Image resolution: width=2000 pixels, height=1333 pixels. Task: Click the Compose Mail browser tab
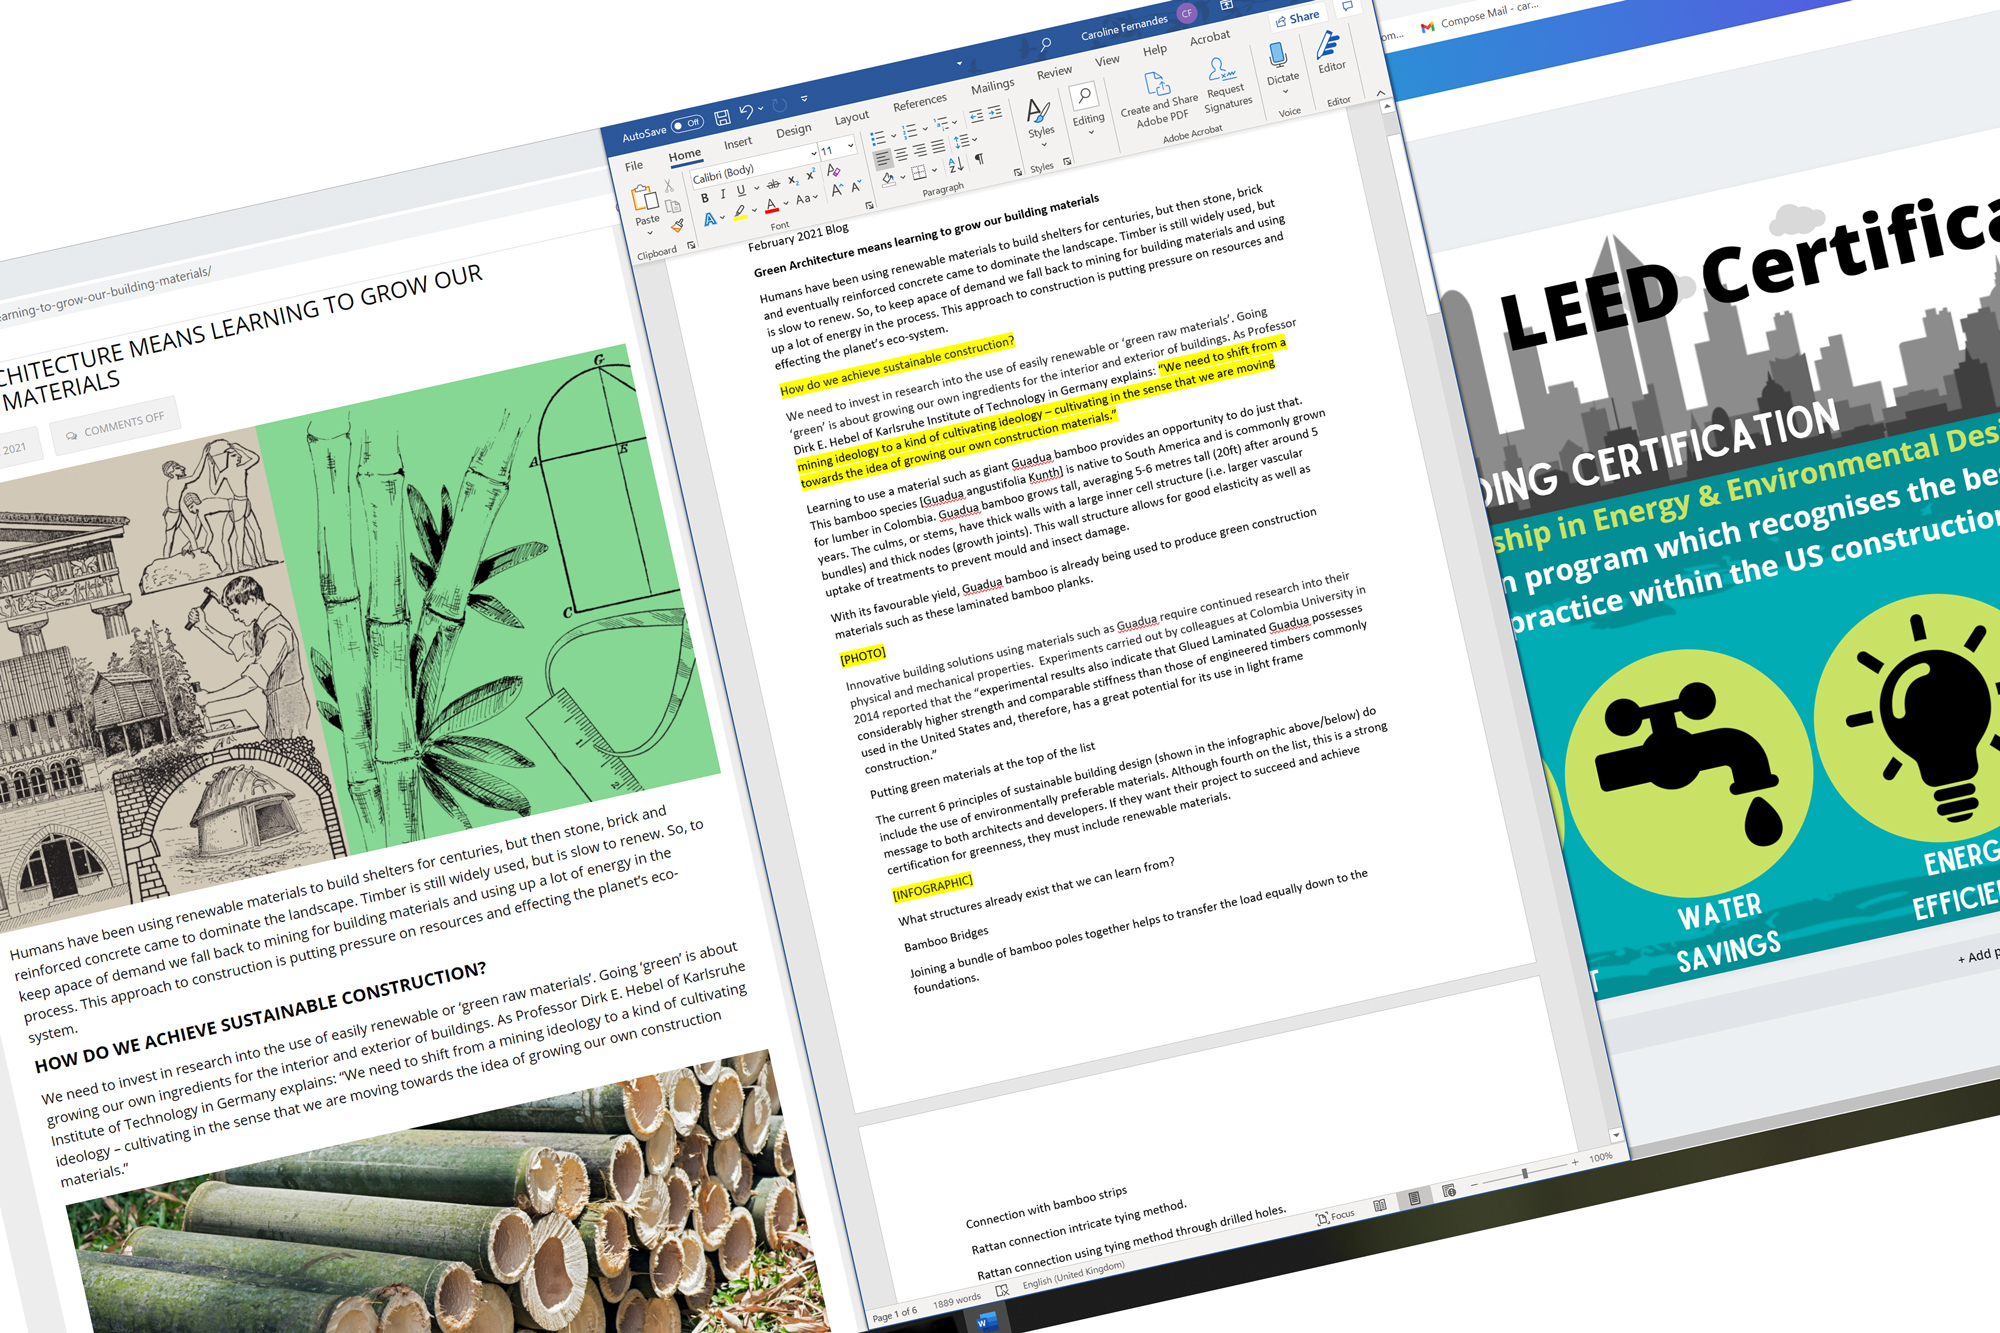tap(1480, 15)
